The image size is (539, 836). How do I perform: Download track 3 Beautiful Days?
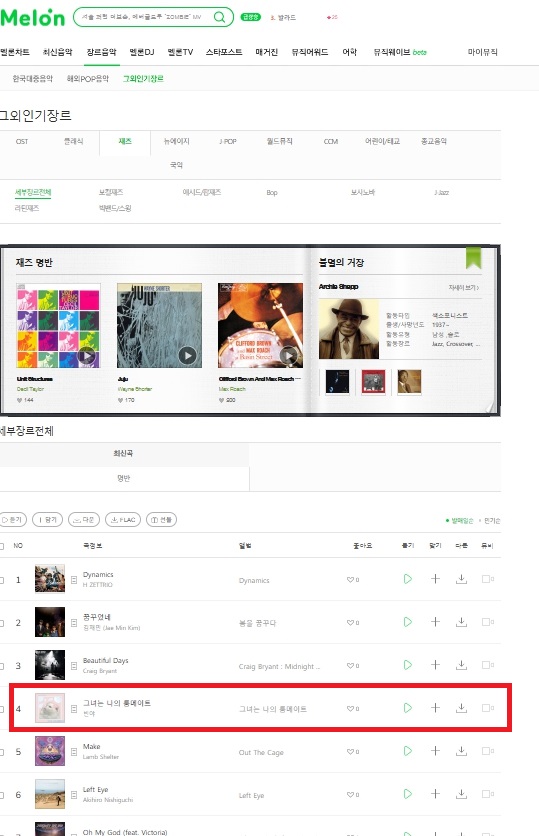461,665
